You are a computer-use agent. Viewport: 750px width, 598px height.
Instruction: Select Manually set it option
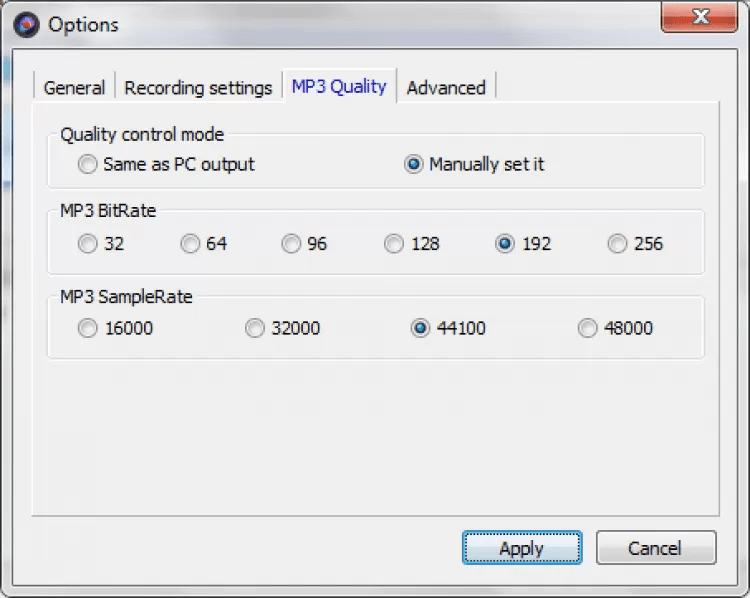pyautogui.click(x=414, y=164)
